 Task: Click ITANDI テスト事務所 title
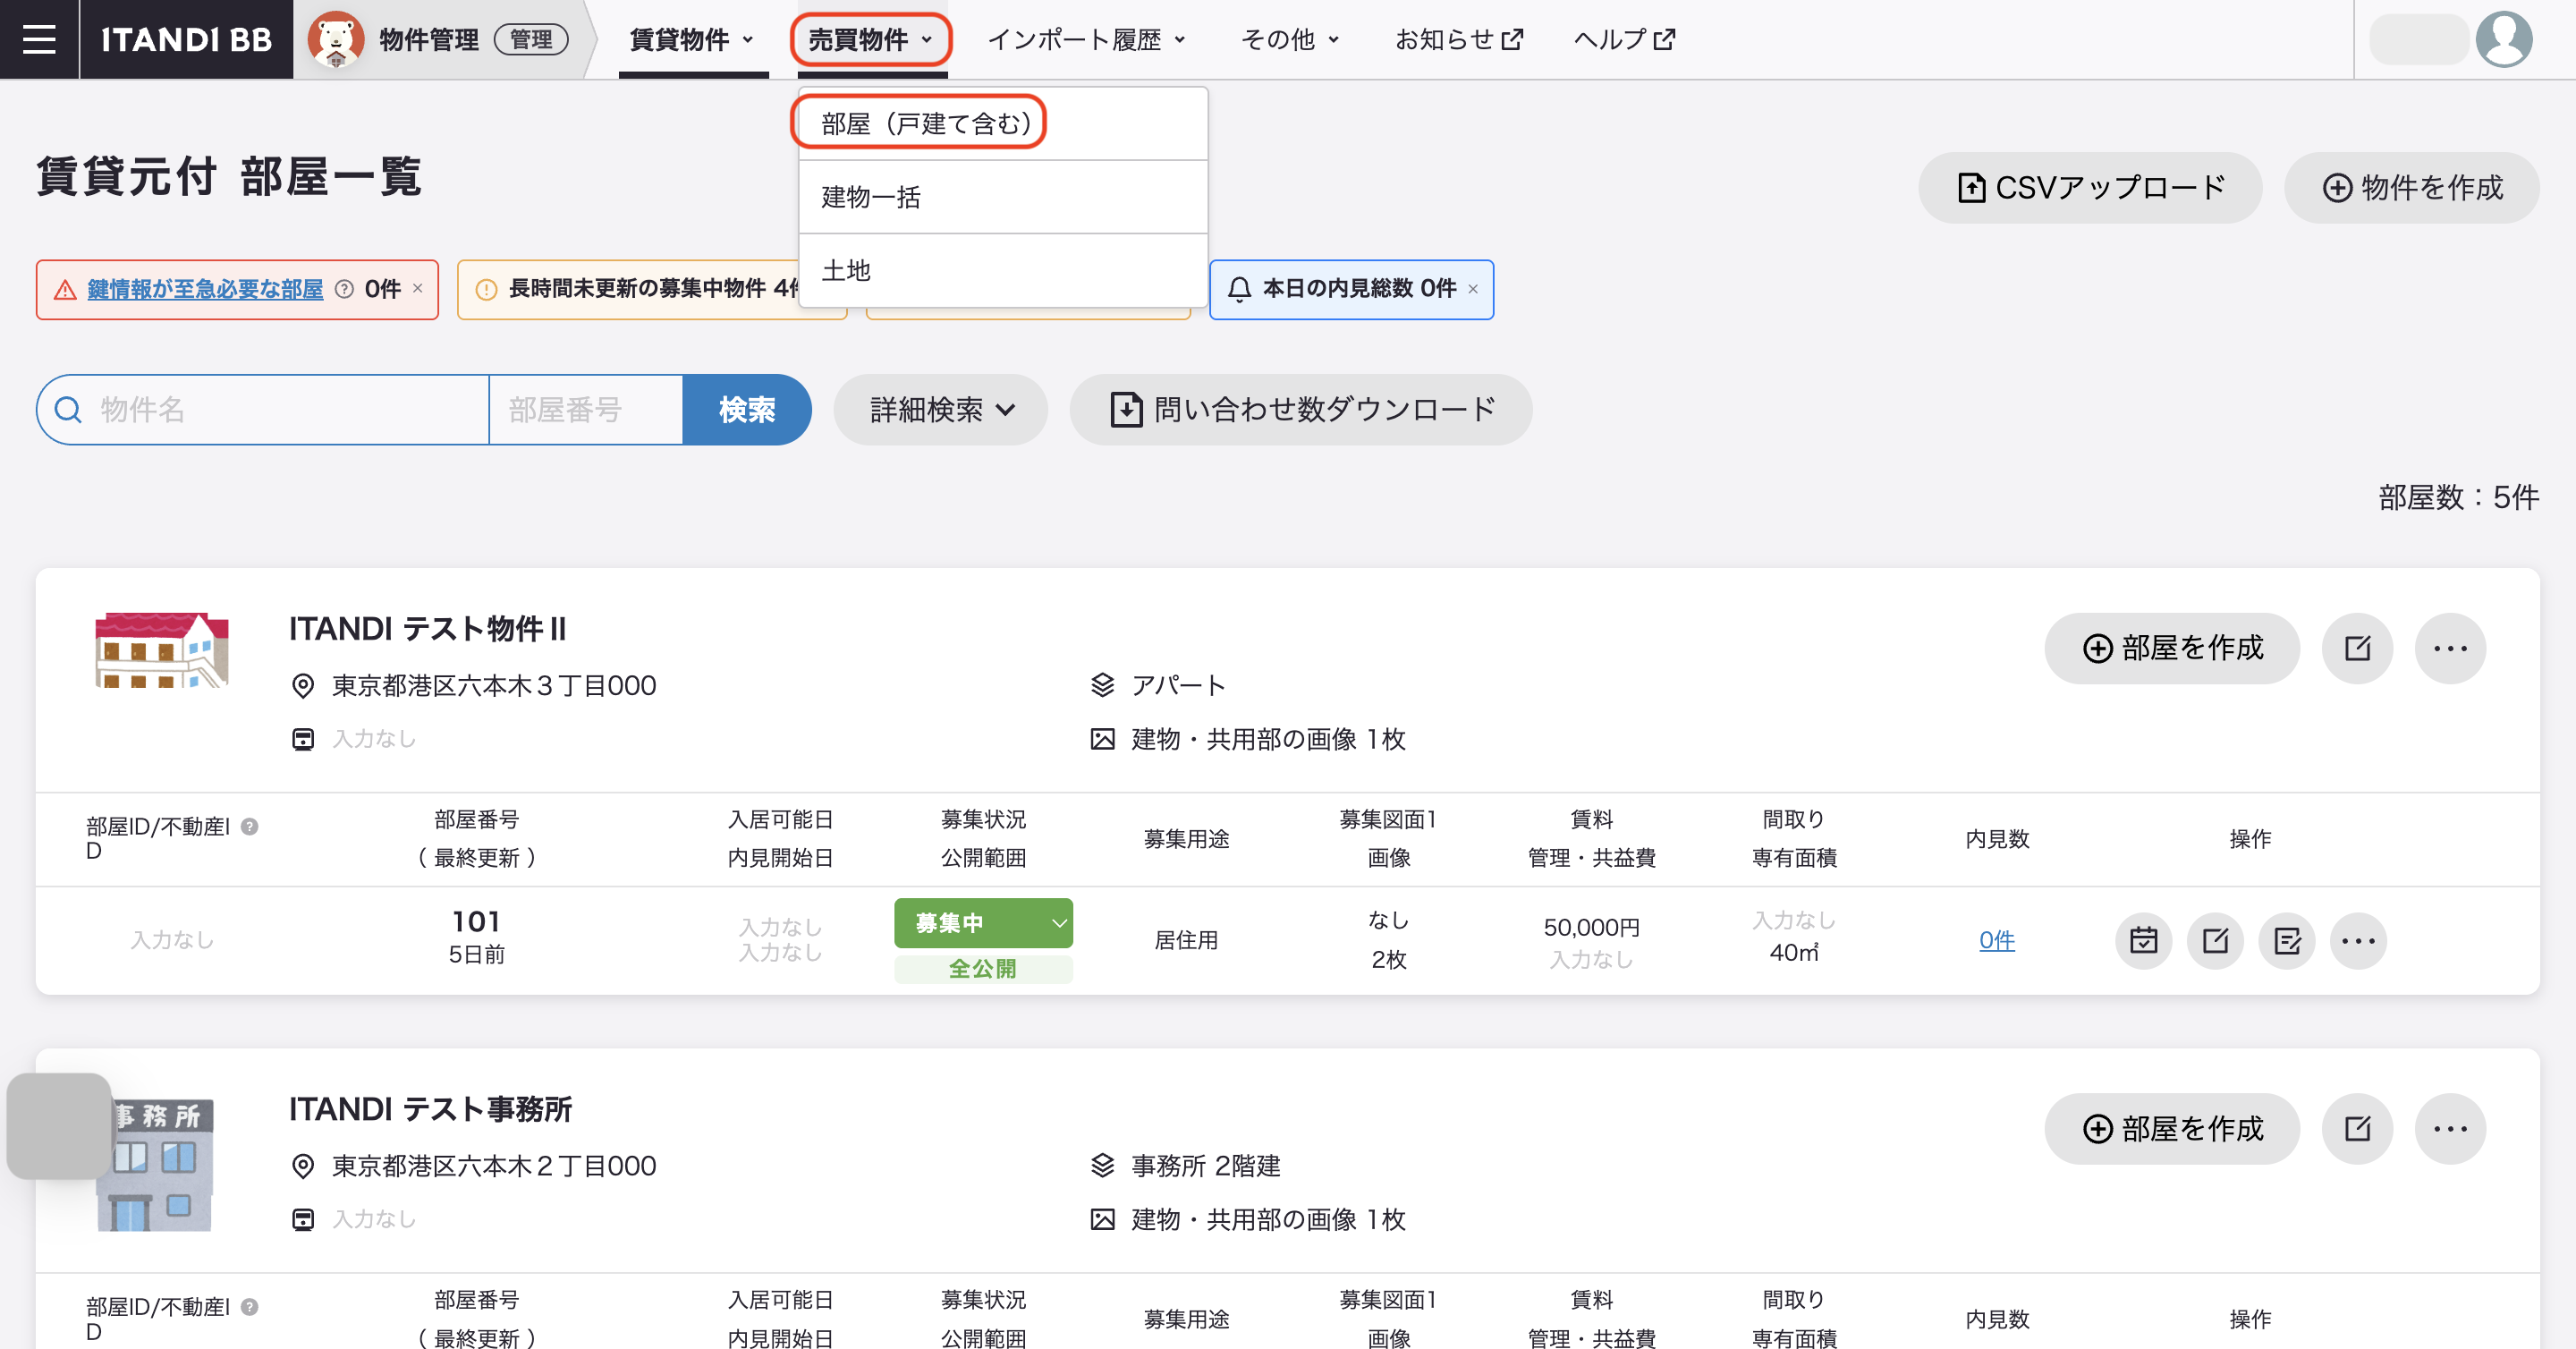[430, 1108]
